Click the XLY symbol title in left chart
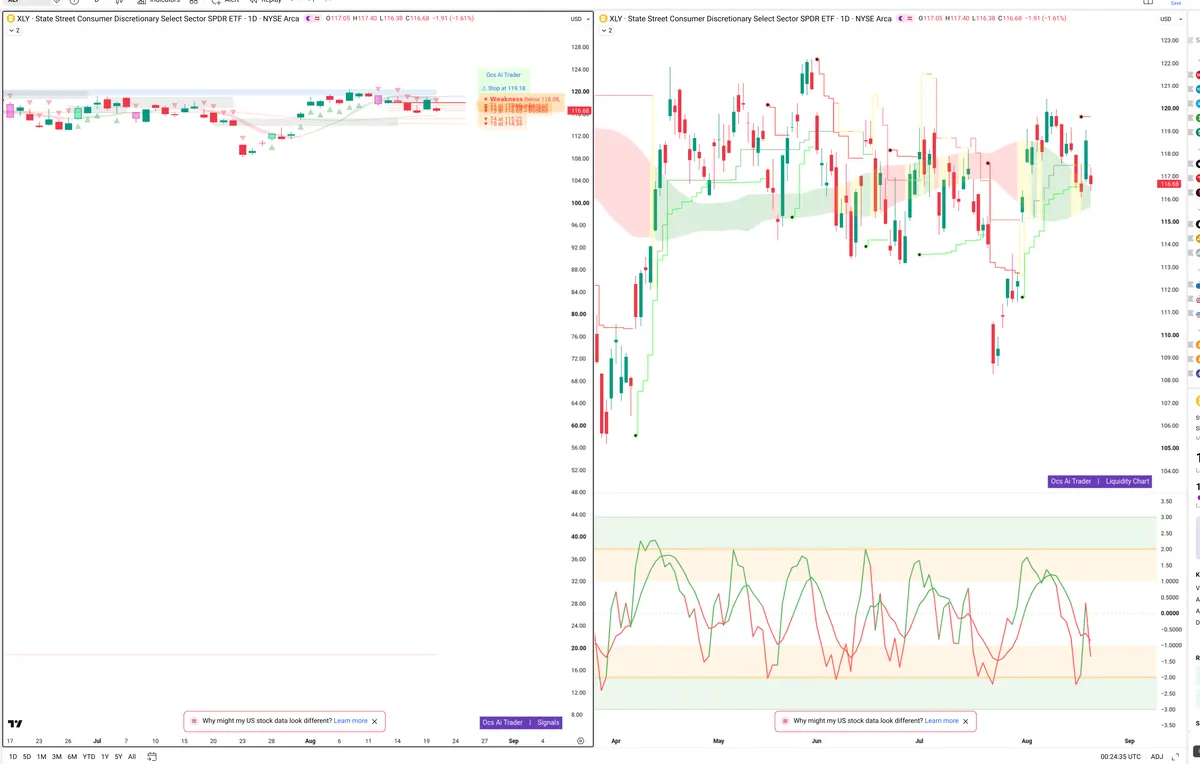This screenshot has height=764, width=1200. (x=158, y=19)
